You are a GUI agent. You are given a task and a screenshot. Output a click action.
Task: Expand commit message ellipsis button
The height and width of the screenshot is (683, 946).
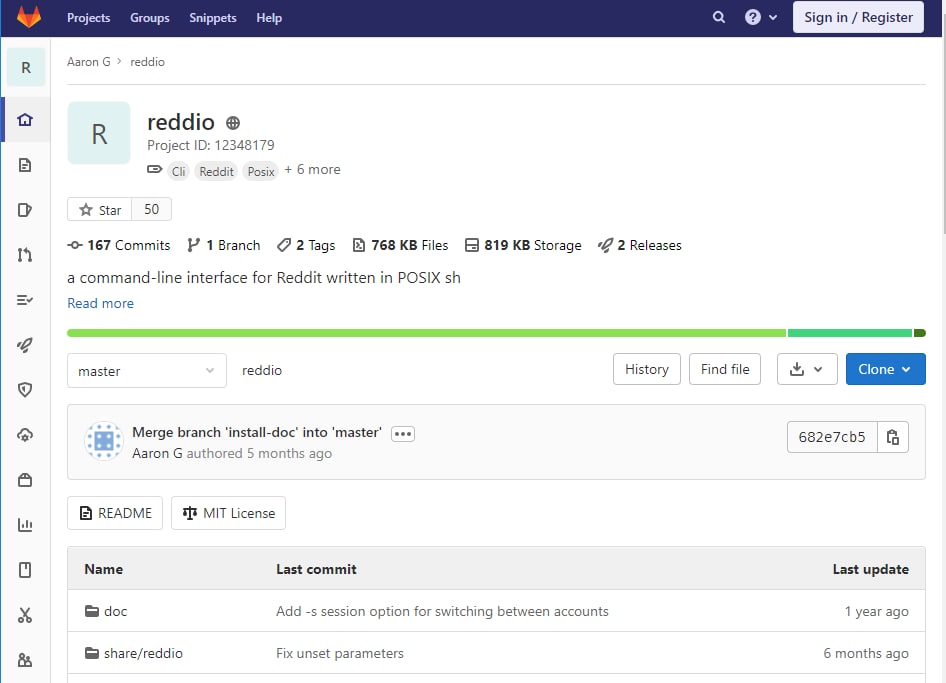pyautogui.click(x=402, y=434)
